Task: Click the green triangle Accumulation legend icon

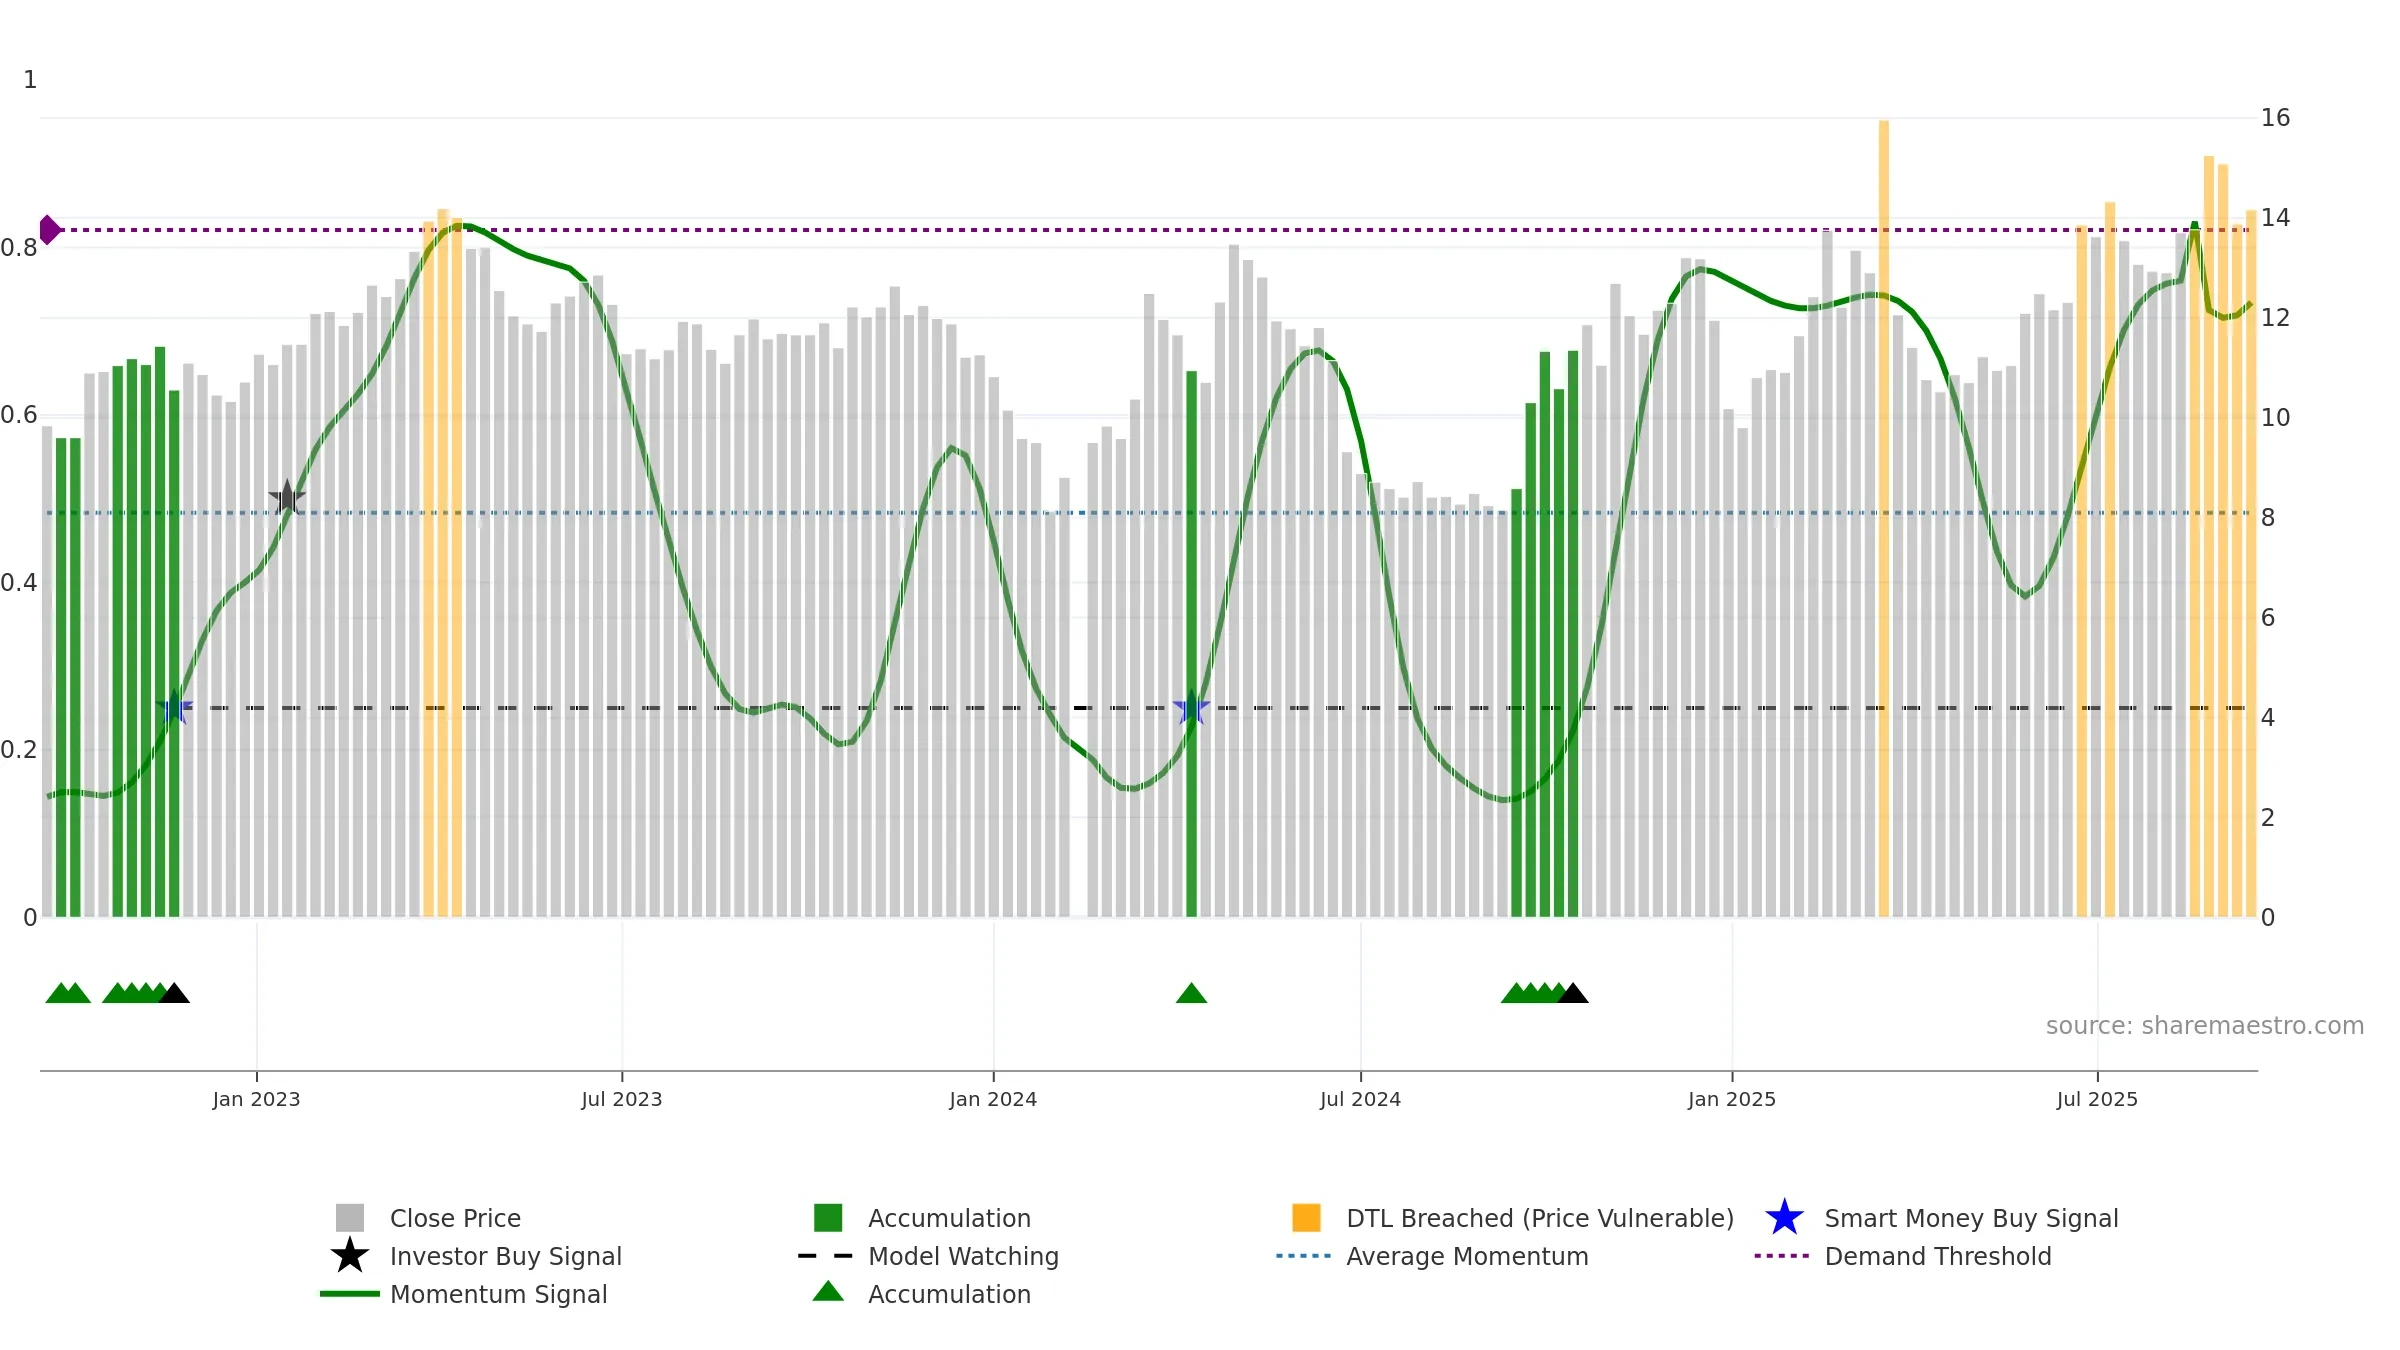Action: [x=828, y=1292]
